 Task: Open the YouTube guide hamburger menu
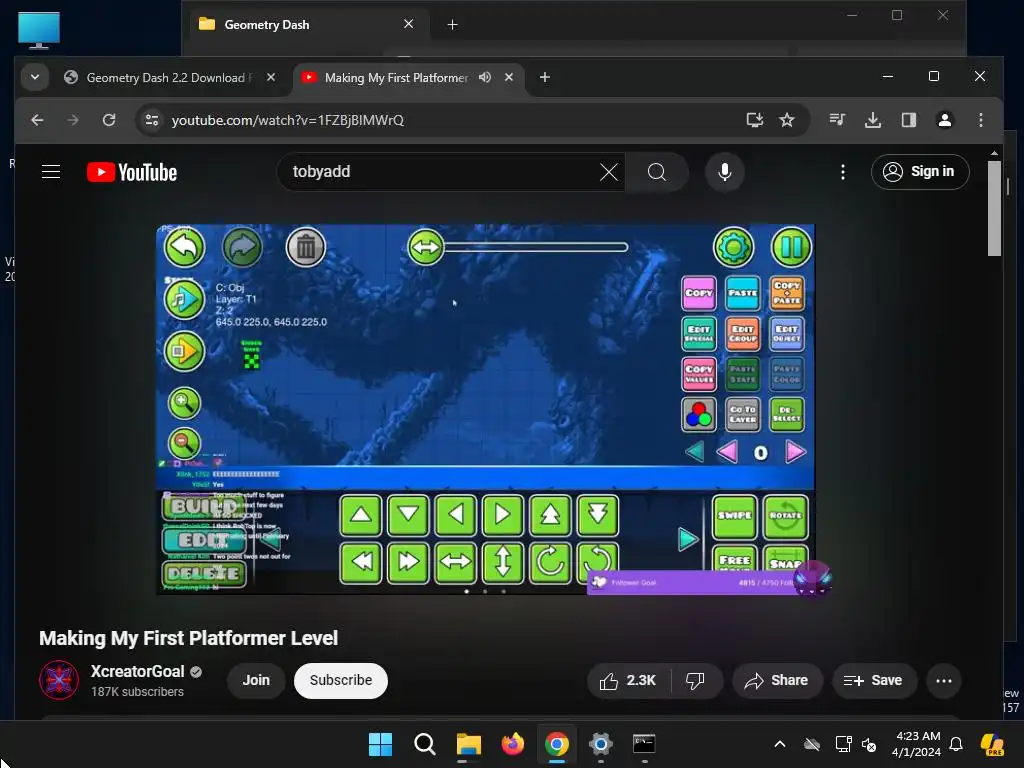coord(51,172)
